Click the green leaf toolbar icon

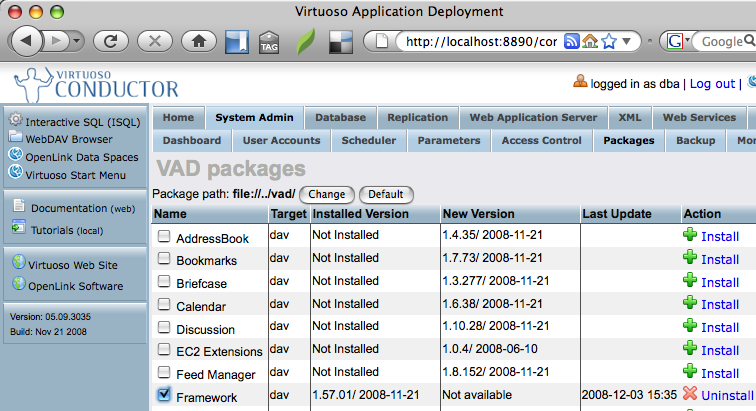pos(304,42)
